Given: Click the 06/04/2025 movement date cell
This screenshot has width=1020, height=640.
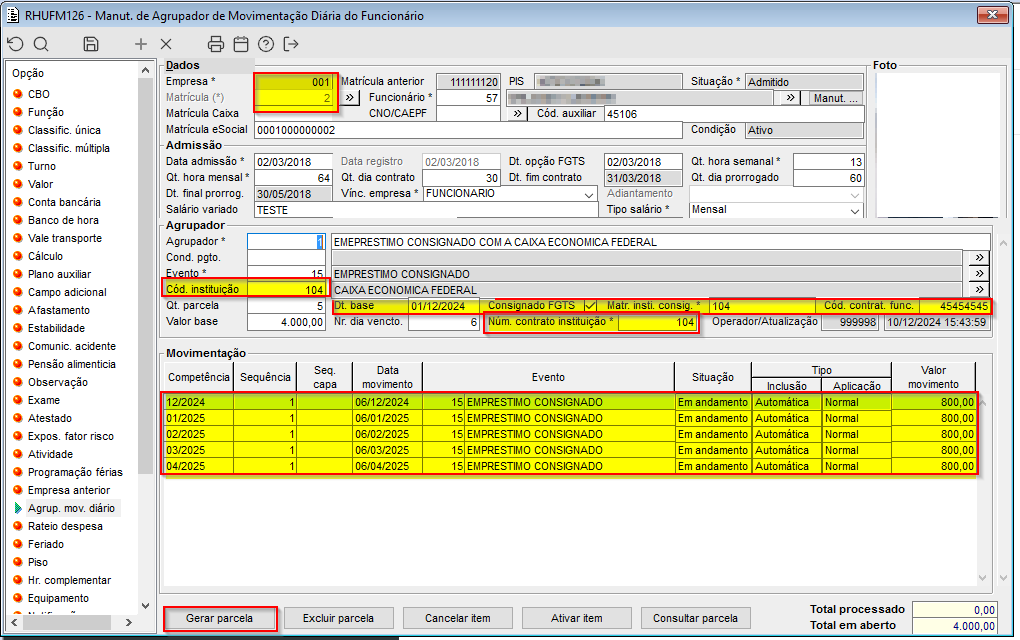Looking at the screenshot, I should [388, 466].
